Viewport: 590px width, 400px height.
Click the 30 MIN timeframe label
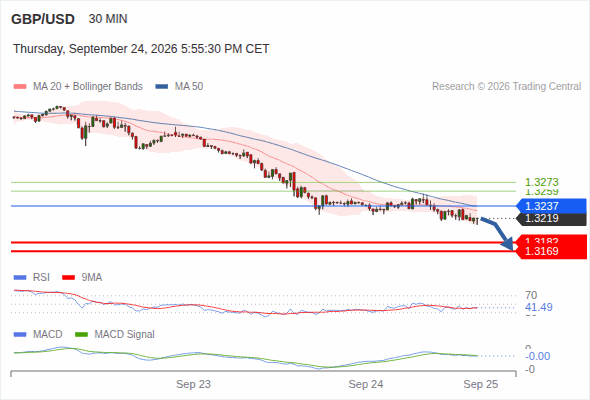108,19
